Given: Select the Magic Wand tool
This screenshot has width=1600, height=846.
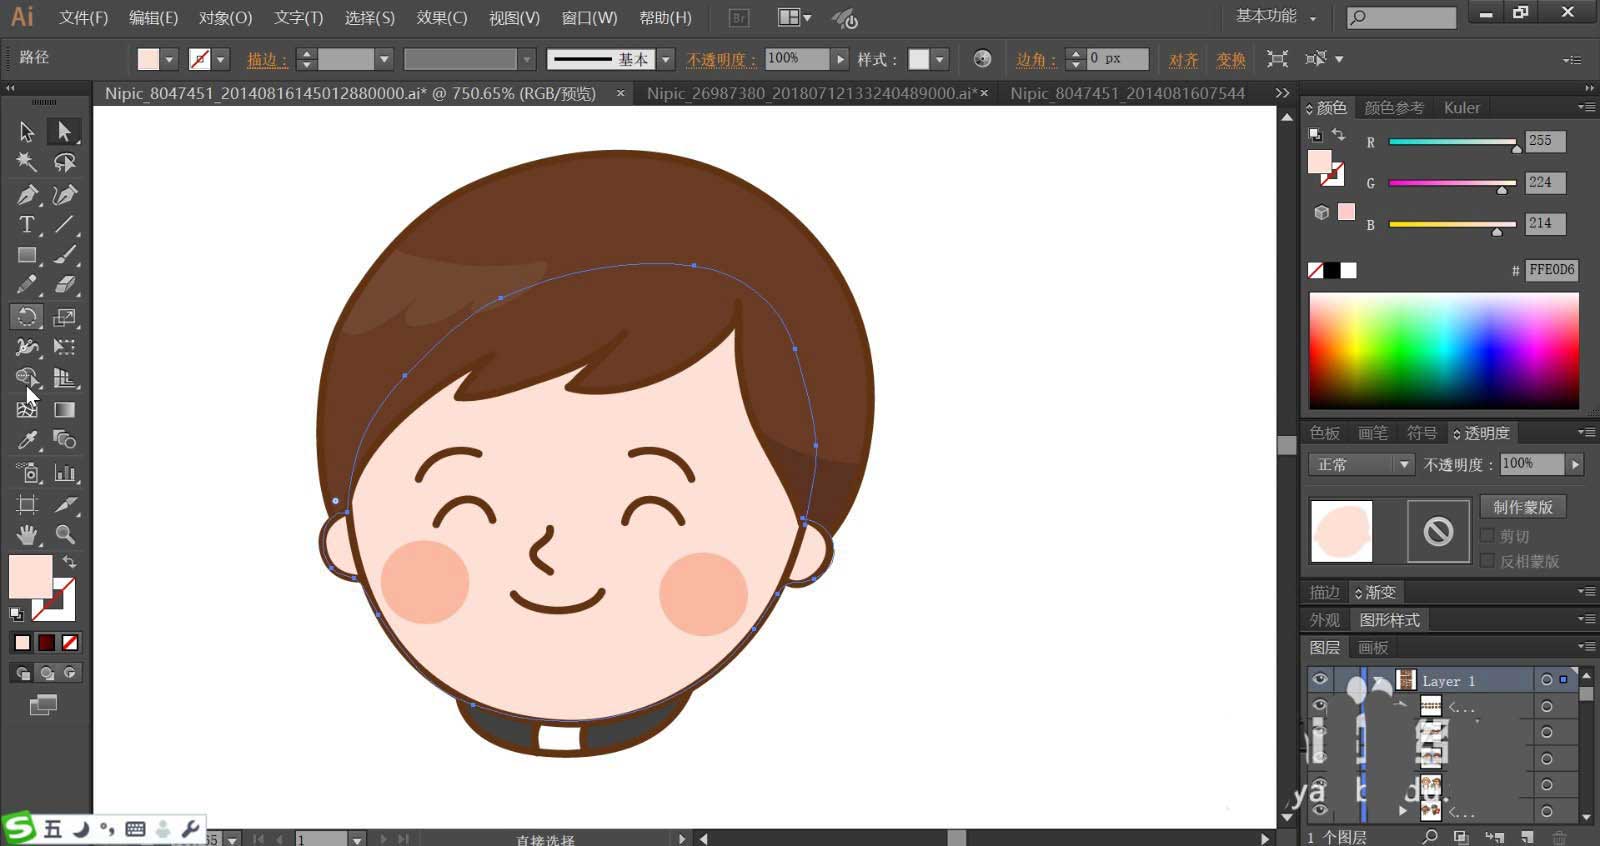Looking at the screenshot, I should (27, 162).
